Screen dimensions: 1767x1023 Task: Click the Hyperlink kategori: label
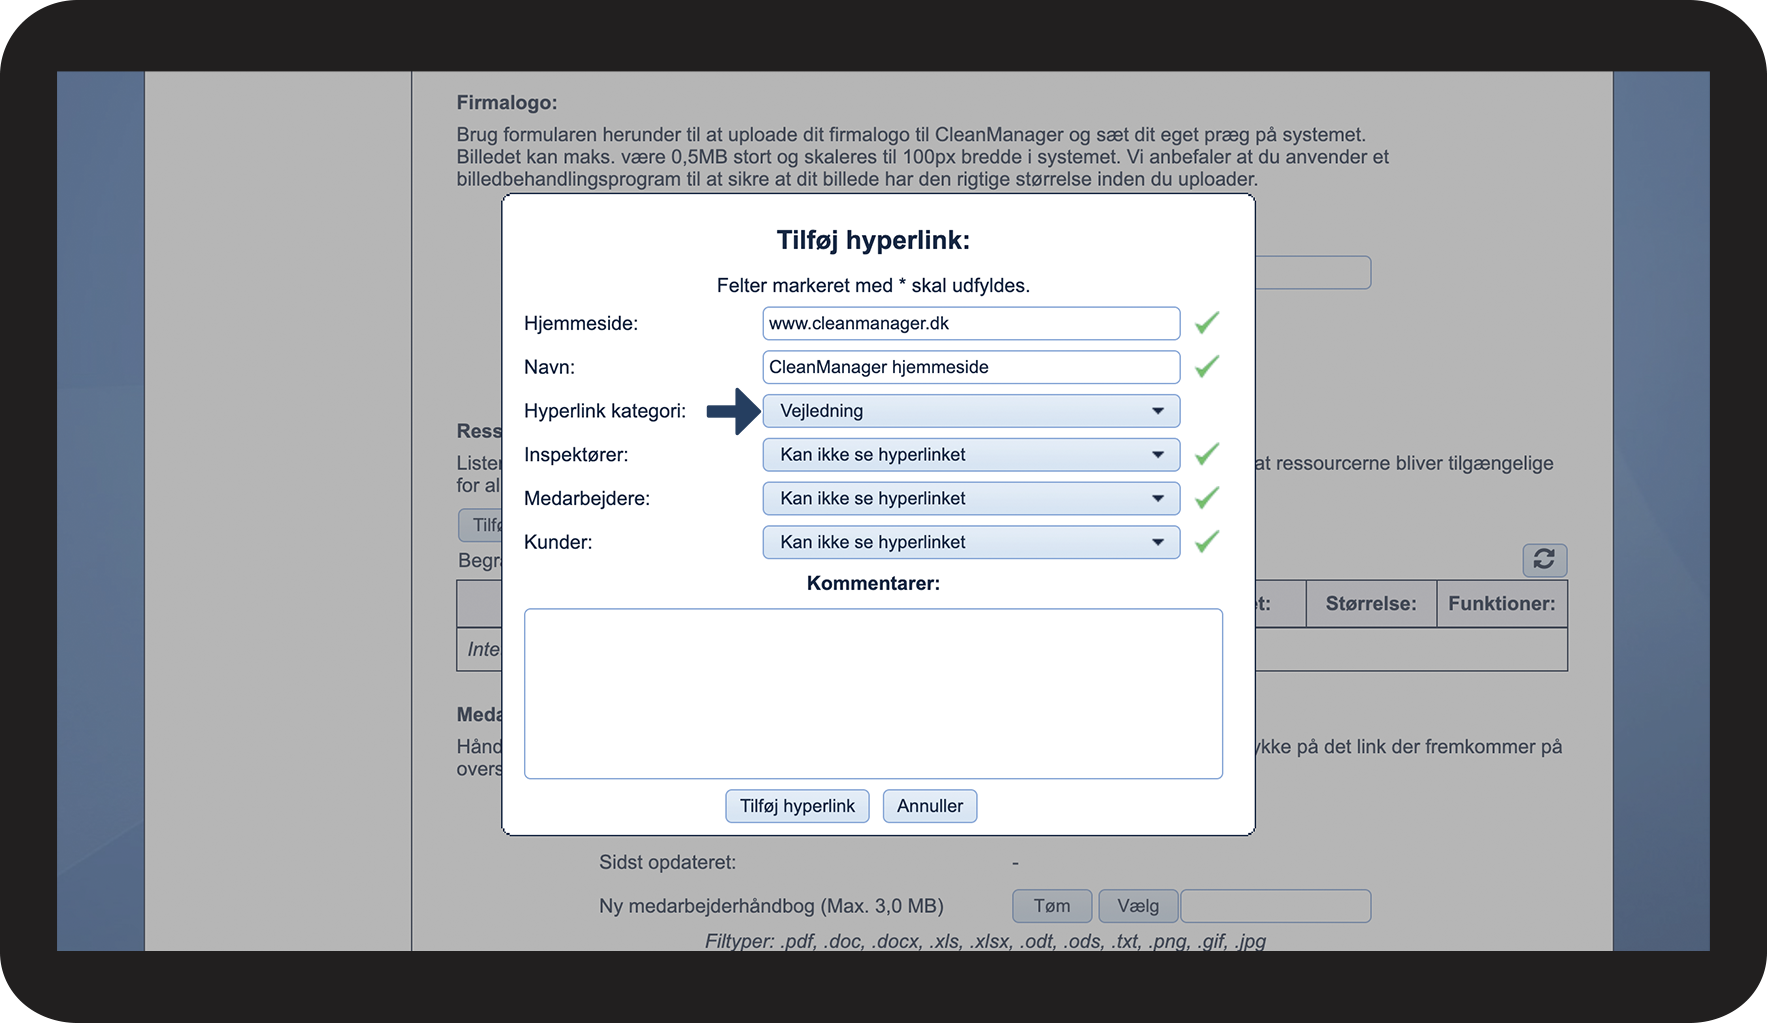click(605, 411)
